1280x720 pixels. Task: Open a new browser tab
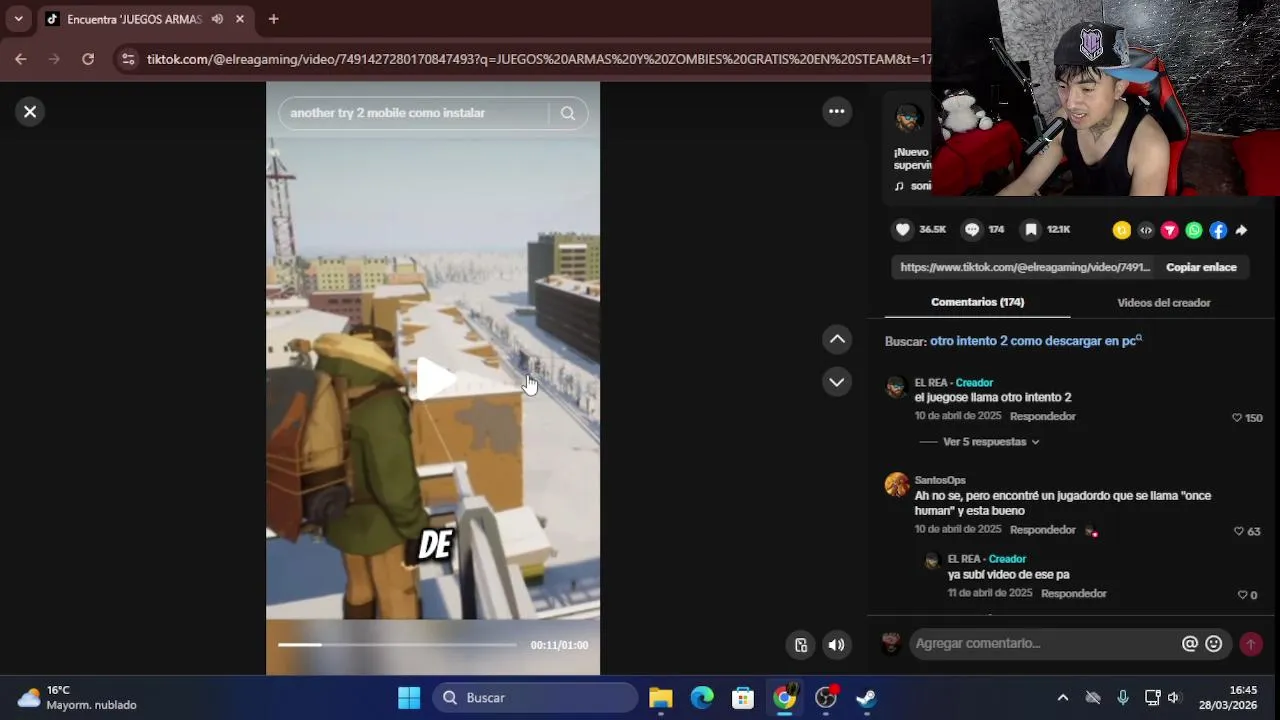coord(273,19)
